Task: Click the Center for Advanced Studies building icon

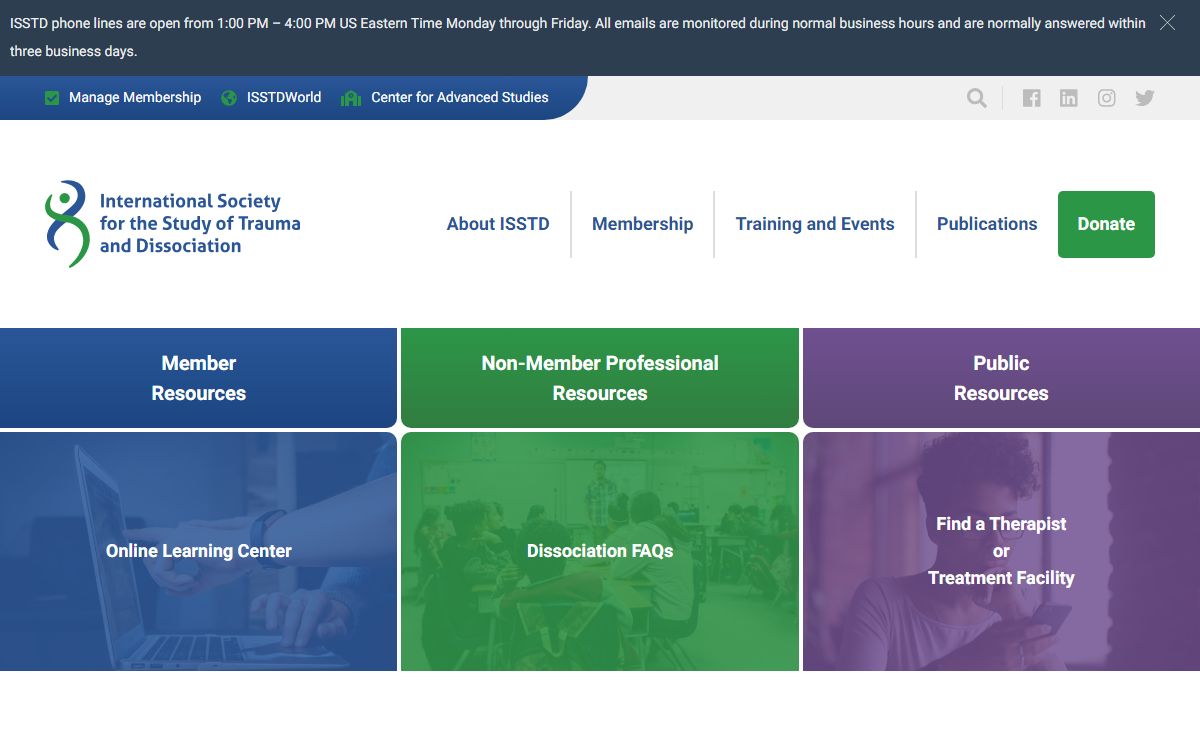Action: tap(351, 98)
